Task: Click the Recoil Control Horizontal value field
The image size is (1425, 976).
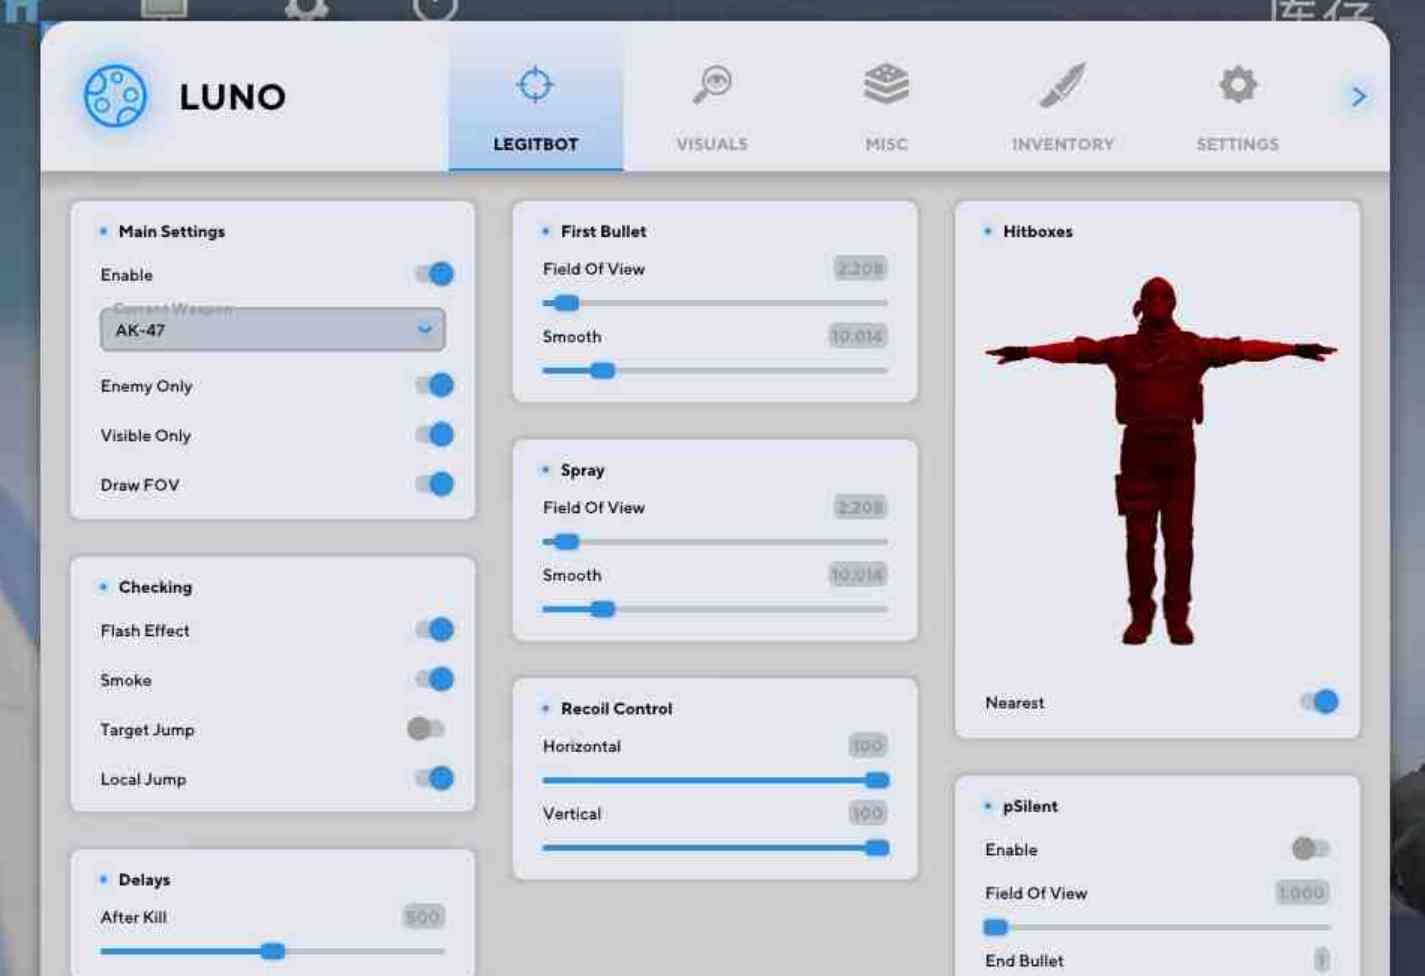Action: [867, 745]
